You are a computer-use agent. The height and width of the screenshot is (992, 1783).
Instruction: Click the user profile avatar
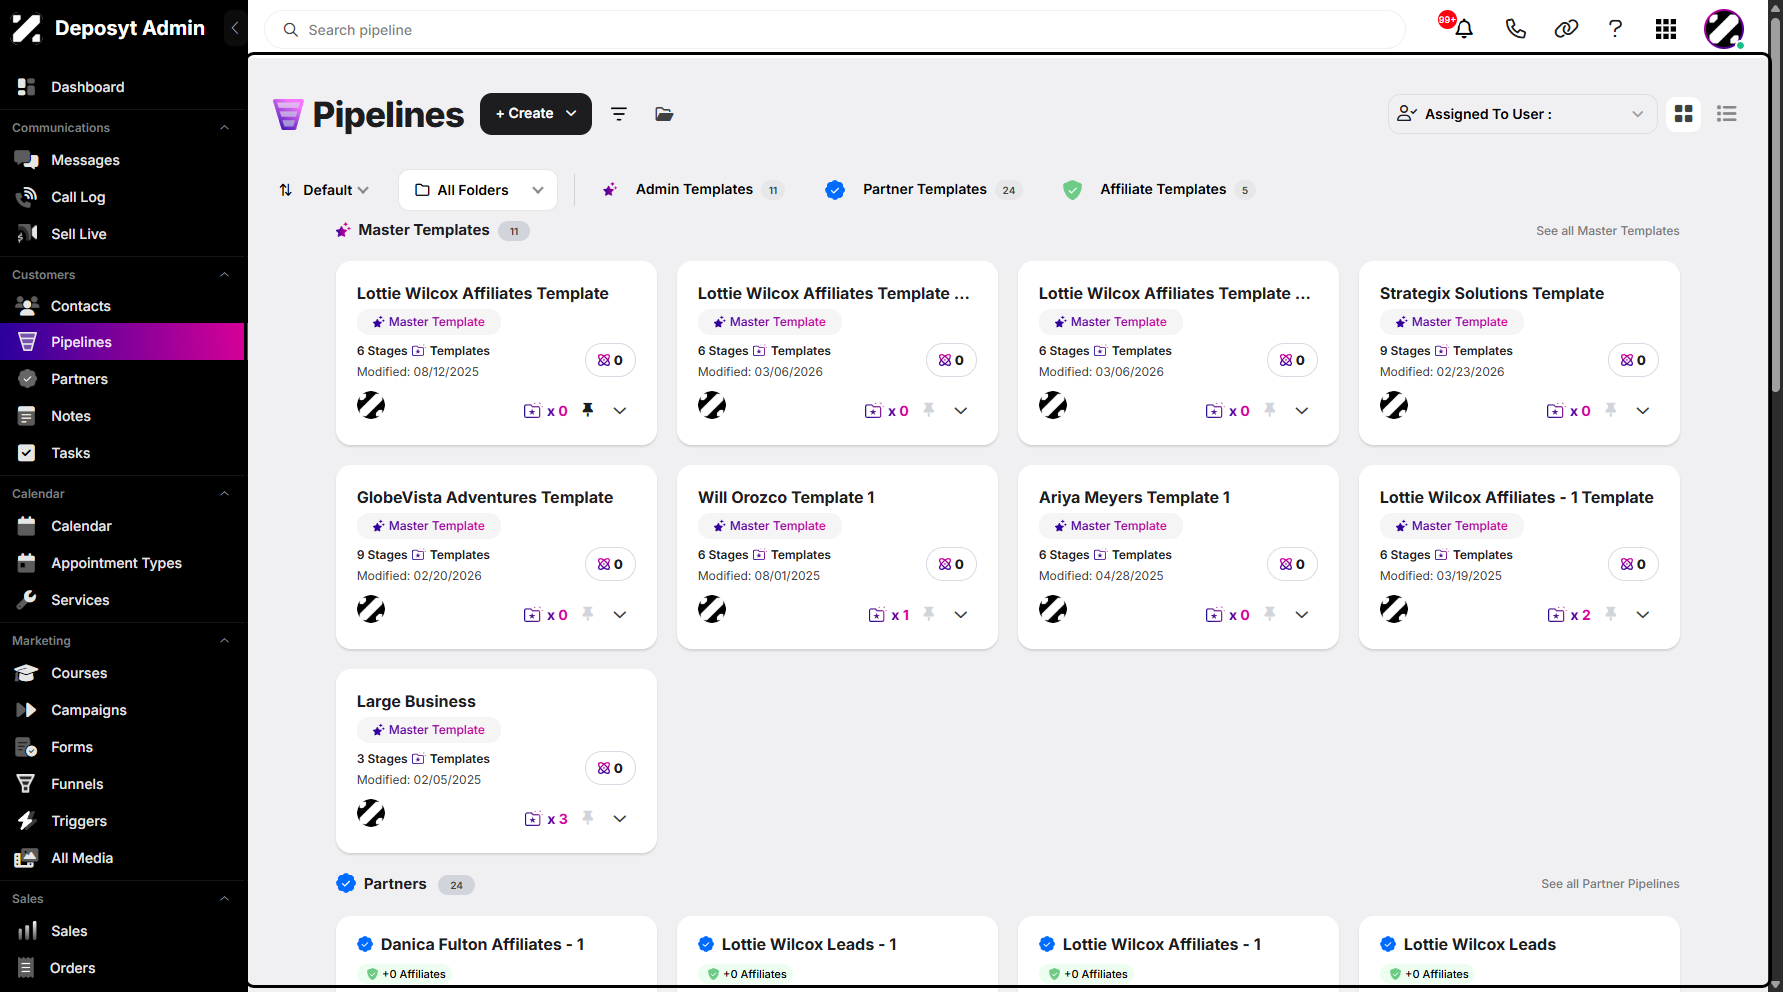pyautogui.click(x=1724, y=29)
